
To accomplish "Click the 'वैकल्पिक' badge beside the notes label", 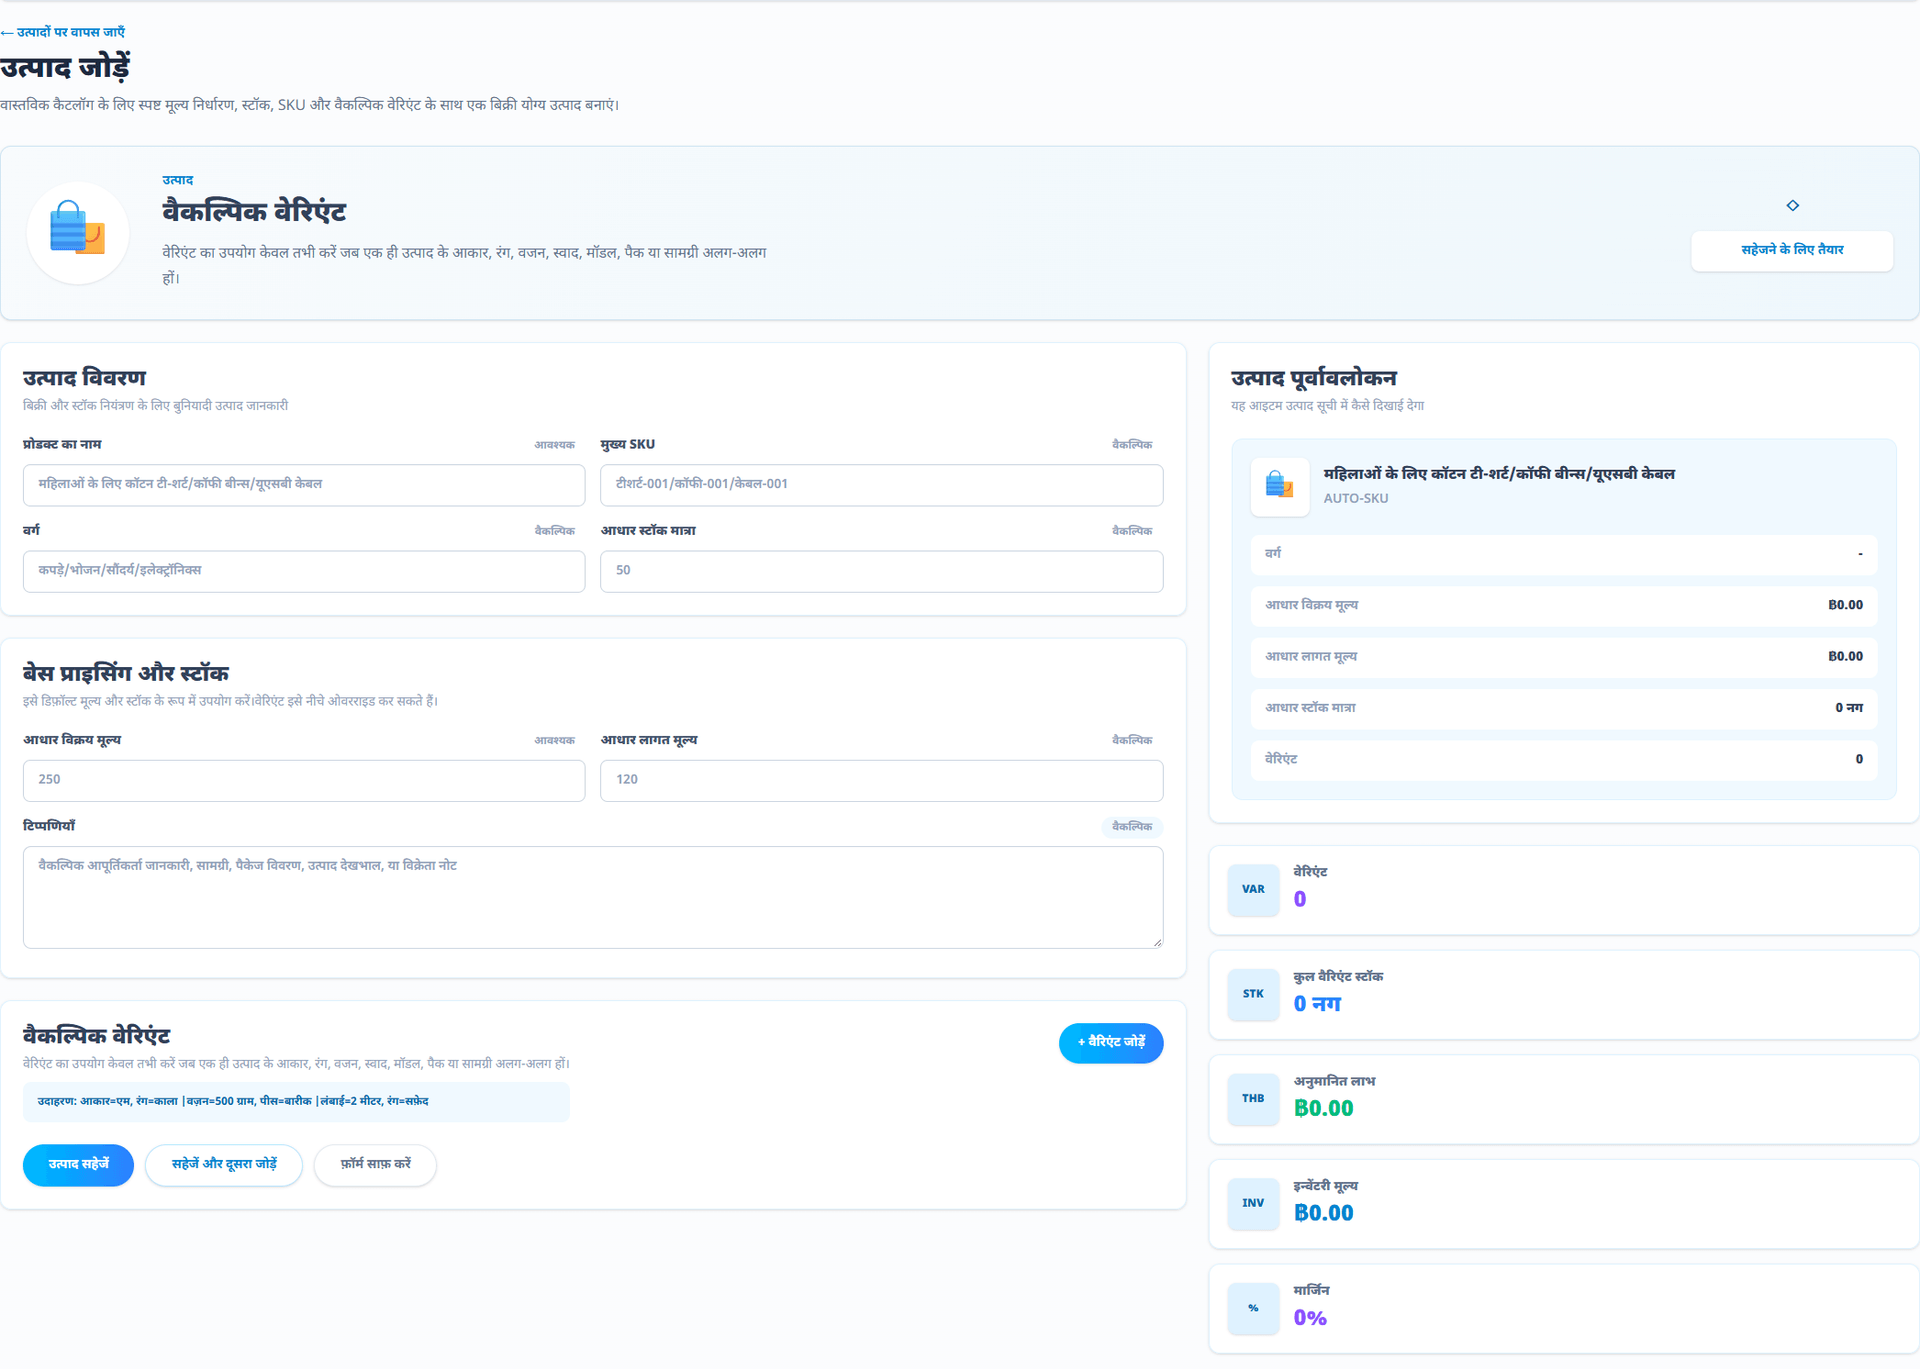I will click(x=1132, y=827).
